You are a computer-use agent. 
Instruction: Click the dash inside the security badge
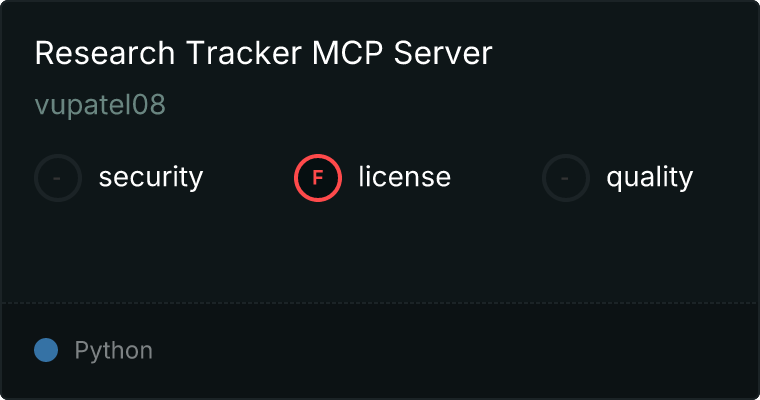[x=57, y=178]
